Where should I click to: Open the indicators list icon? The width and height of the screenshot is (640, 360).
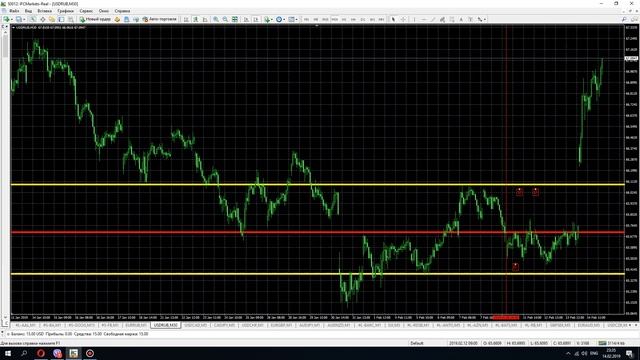tap(267, 19)
